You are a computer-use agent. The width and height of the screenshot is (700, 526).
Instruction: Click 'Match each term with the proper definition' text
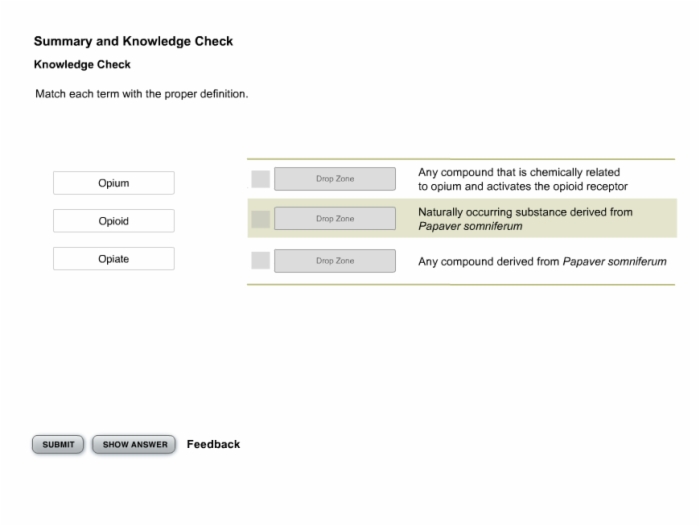click(142, 94)
